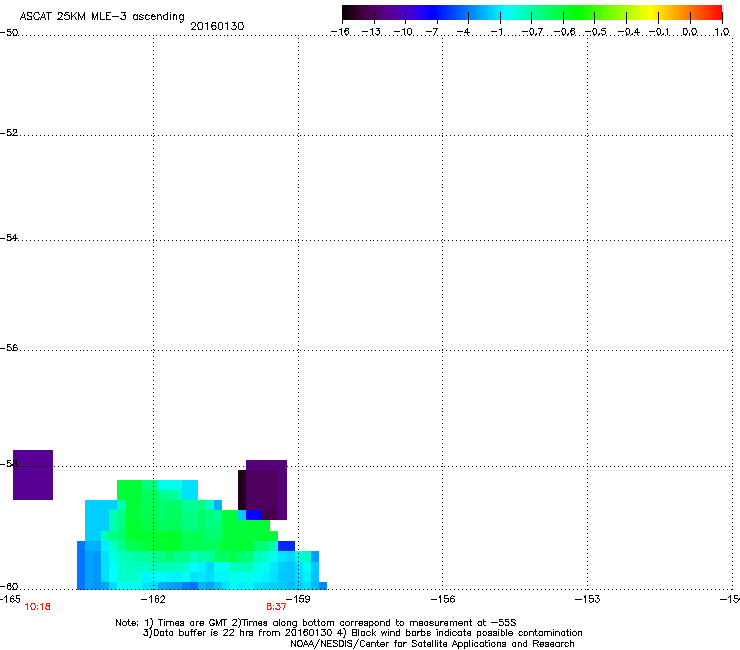
Task: Click the red time label 10:18
Action: 37,607
